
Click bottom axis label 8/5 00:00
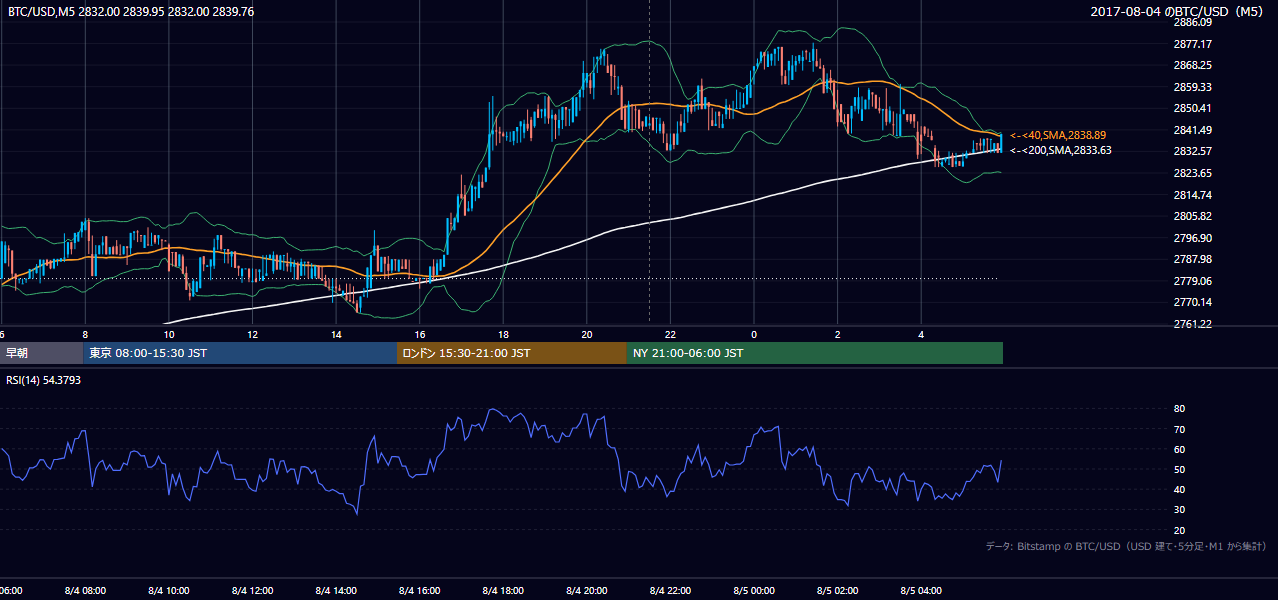[x=754, y=591]
